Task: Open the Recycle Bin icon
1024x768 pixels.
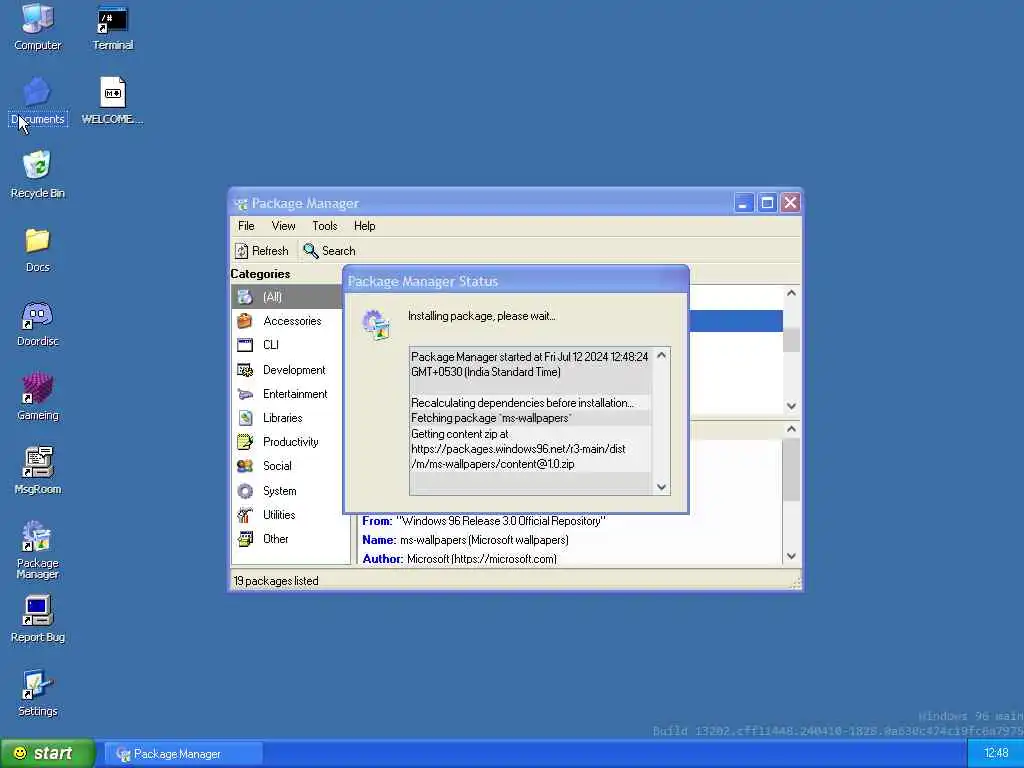Action: point(37,175)
